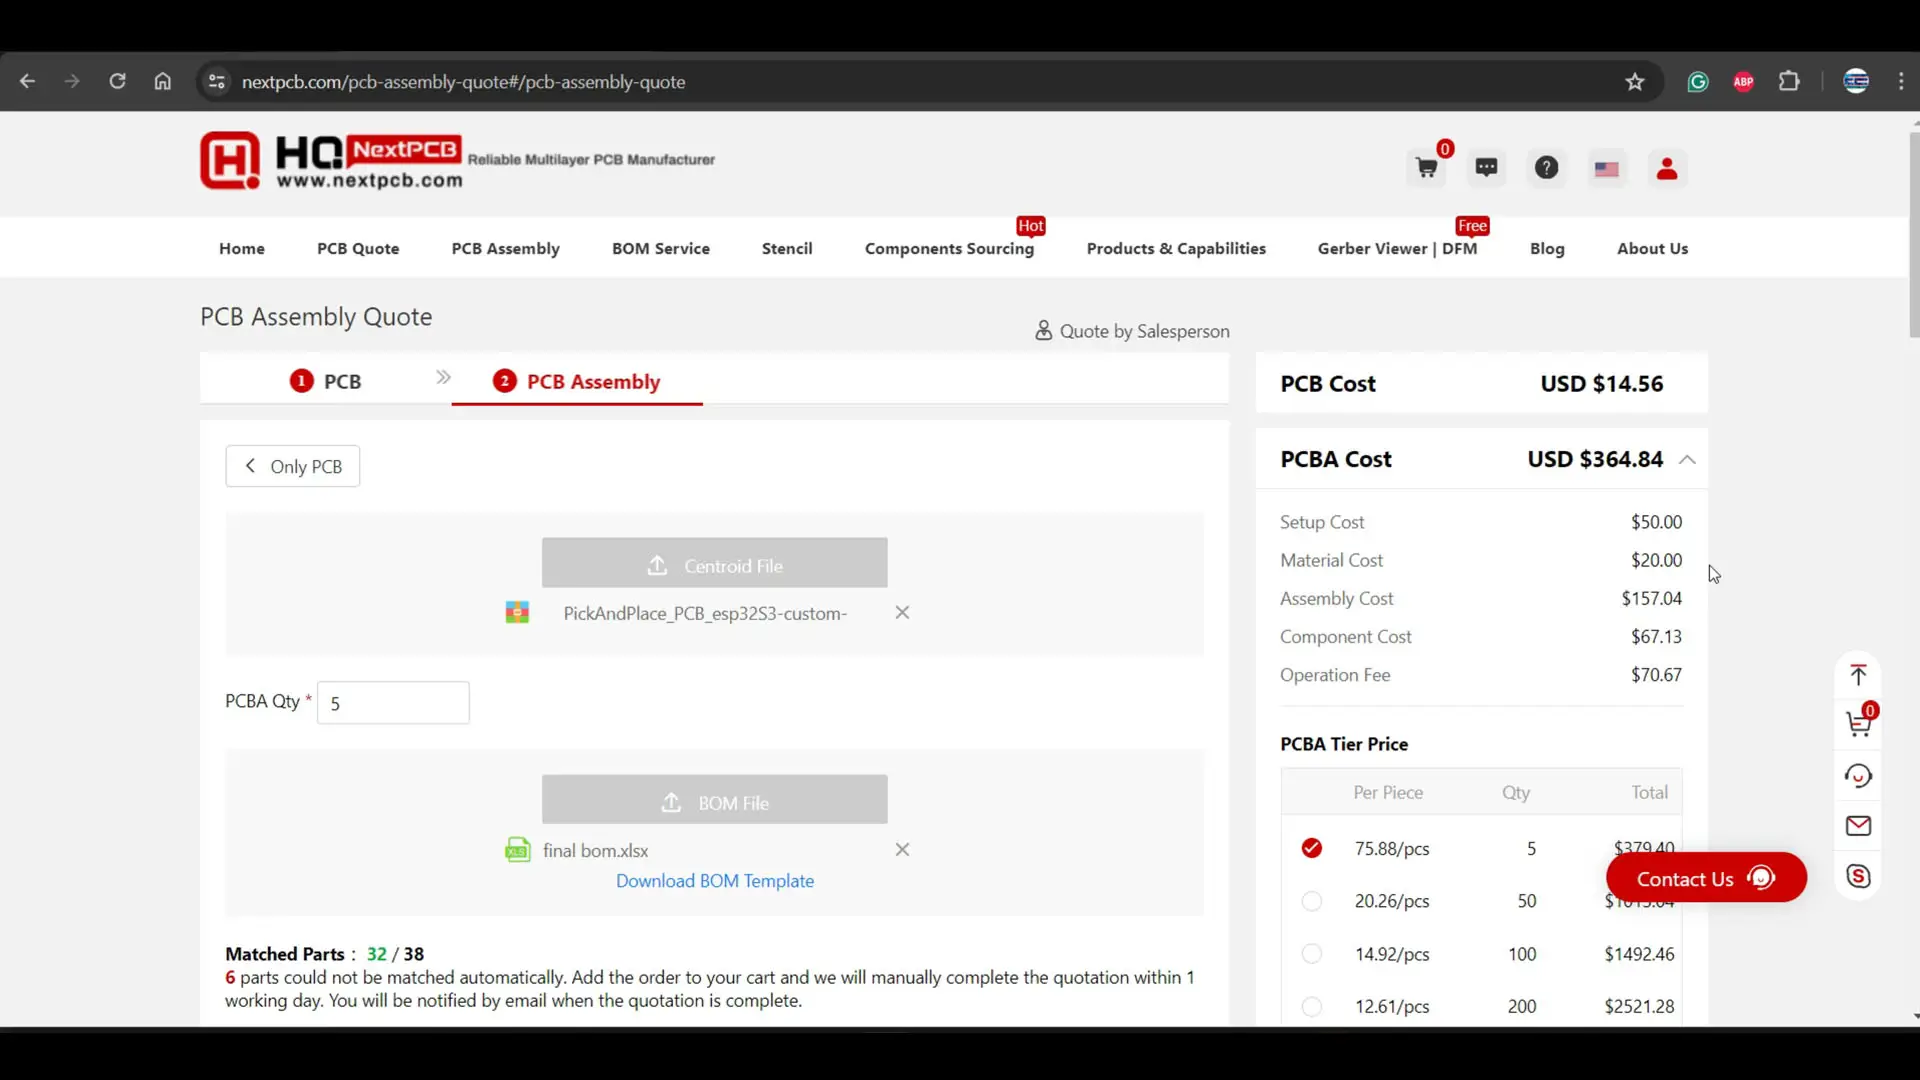Click the Download BOM Template link
The width and height of the screenshot is (1920, 1080).
click(715, 881)
